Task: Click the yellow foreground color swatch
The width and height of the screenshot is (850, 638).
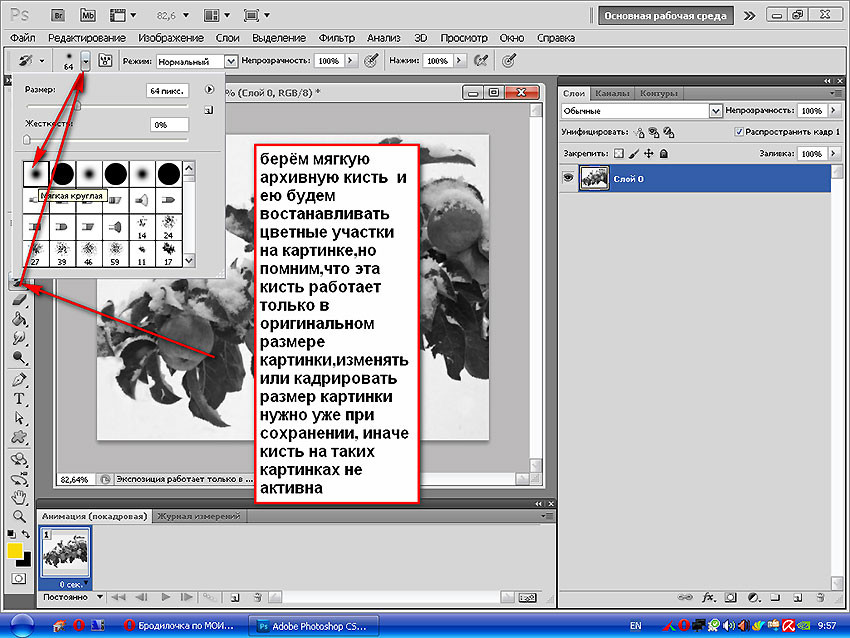Action: (15, 551)
